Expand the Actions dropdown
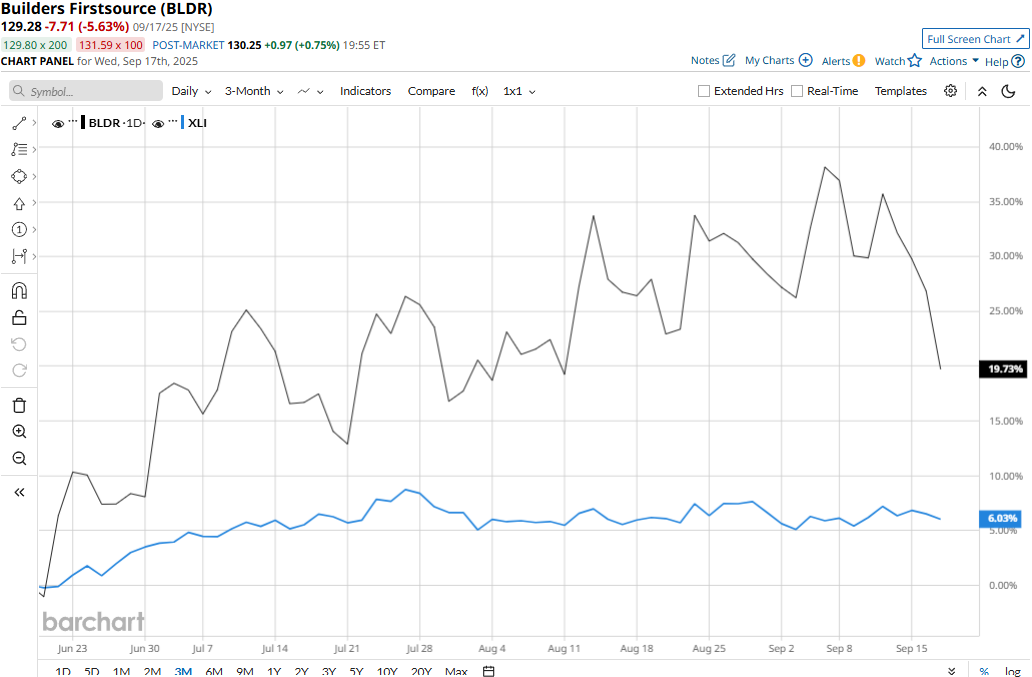Screen dimensions: 1032x677 (954, 61)
